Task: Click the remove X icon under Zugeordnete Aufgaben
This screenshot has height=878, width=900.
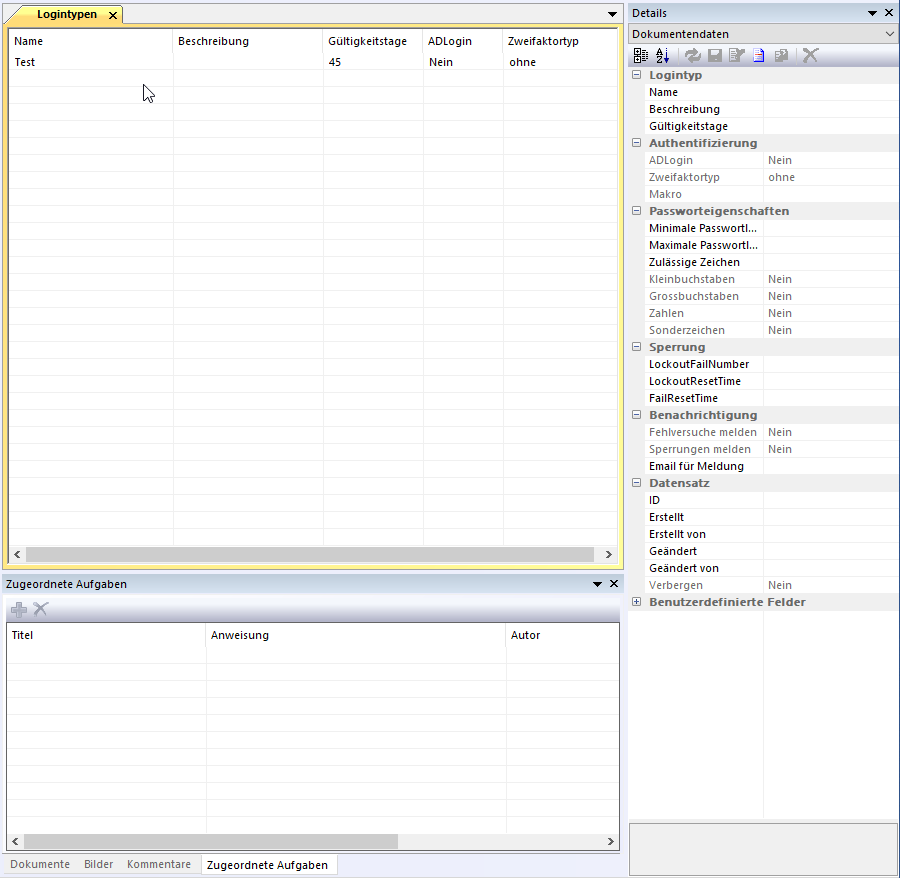Action: coord(41,609)
